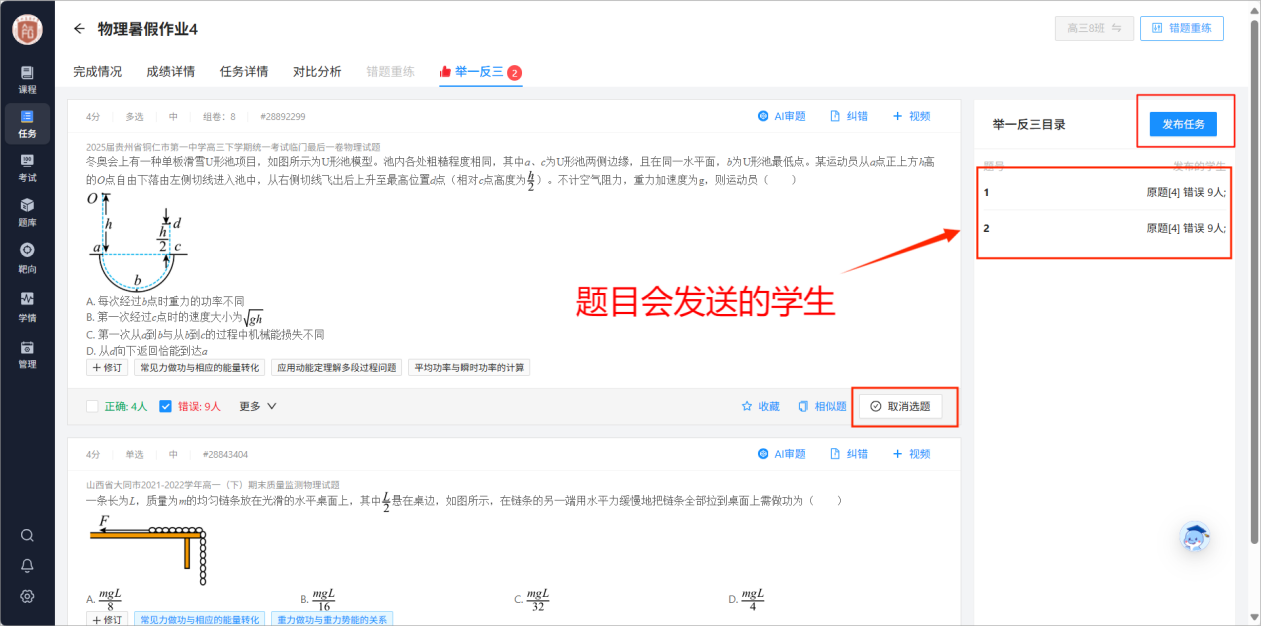Click the source line 2025届贵州省铜仁市第一中学
The image size is (1261, 626).
(233, 147)
